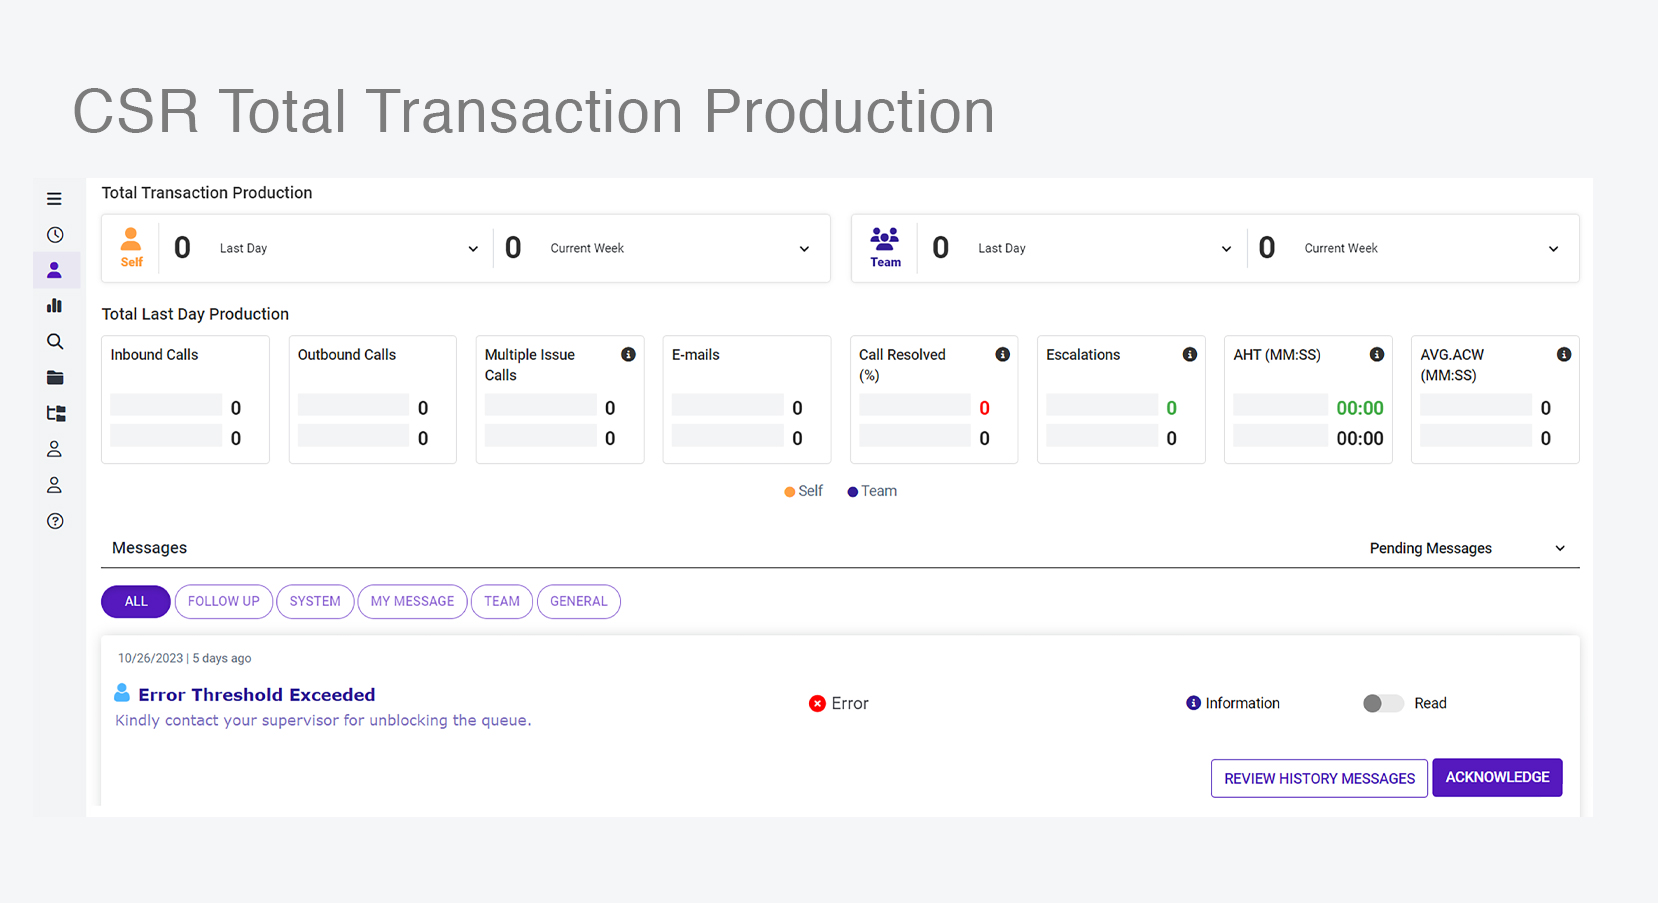The height and width of the screenshot is (903, 1658).
Task: Click the clock history icon in sidebar
Action: (x=55, y=235)
